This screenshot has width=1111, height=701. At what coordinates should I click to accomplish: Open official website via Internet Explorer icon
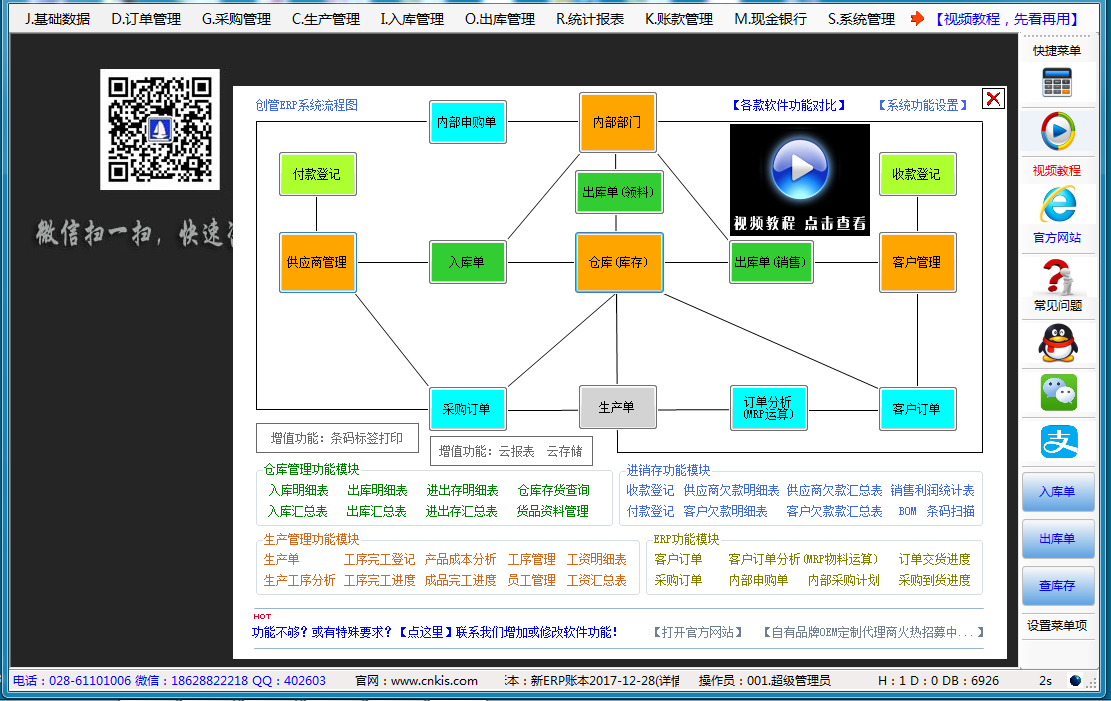click(1057, 204)
